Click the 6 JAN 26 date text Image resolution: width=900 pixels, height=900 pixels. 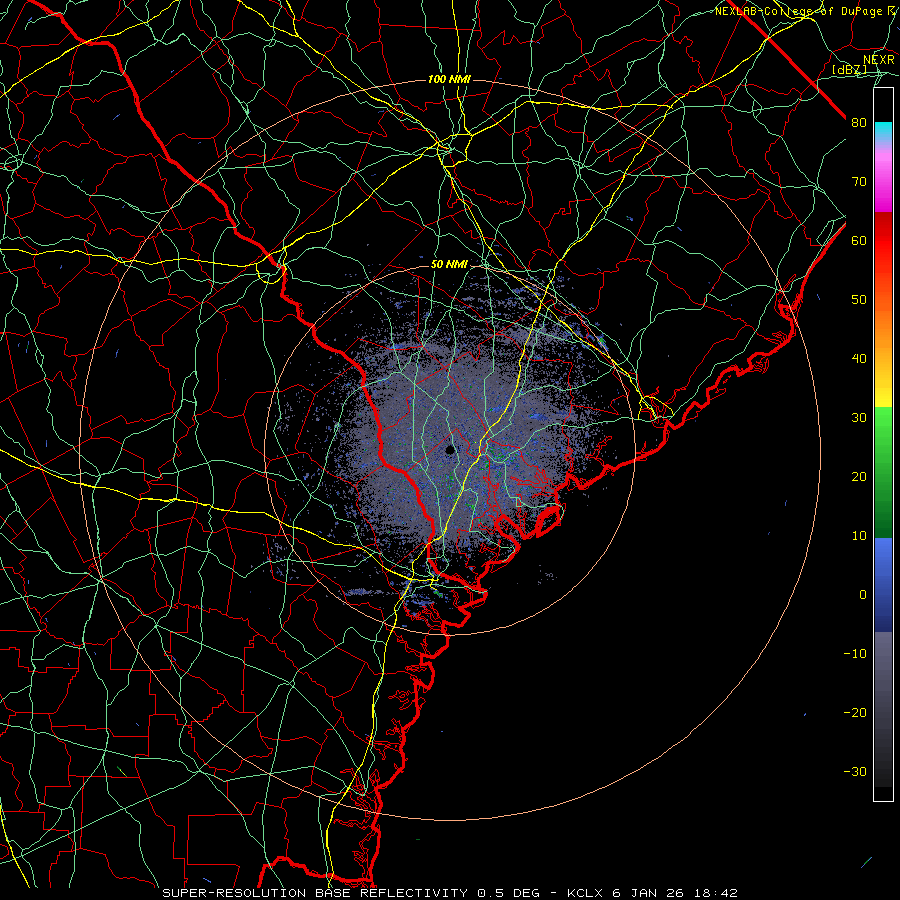[x=649, y=893]
